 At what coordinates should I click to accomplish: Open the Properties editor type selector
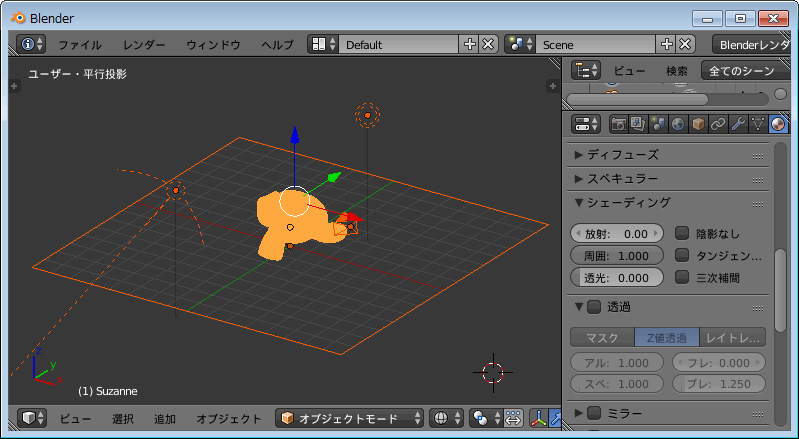coord(586,124)
